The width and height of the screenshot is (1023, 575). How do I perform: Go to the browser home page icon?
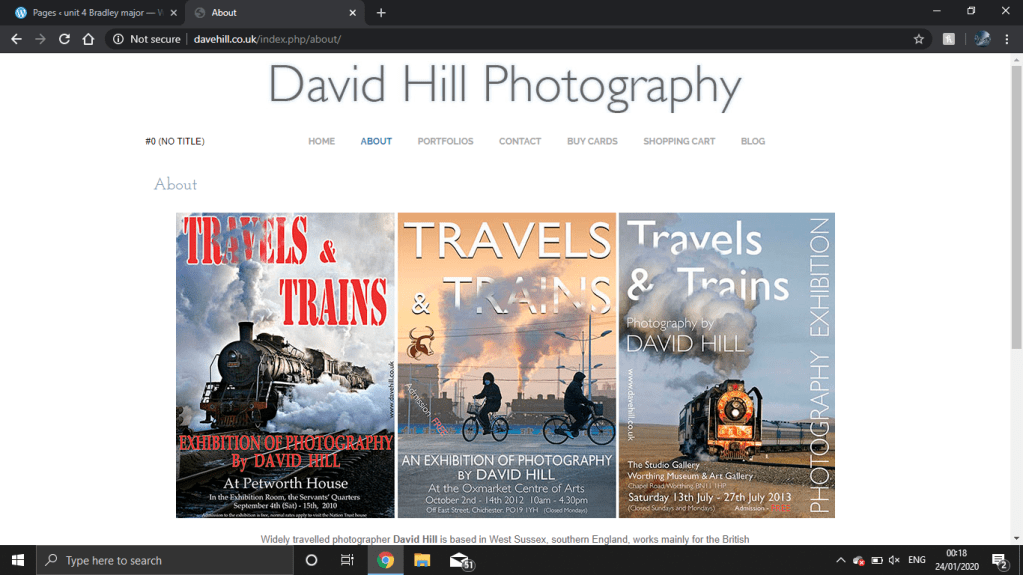[x=88, y=39]
